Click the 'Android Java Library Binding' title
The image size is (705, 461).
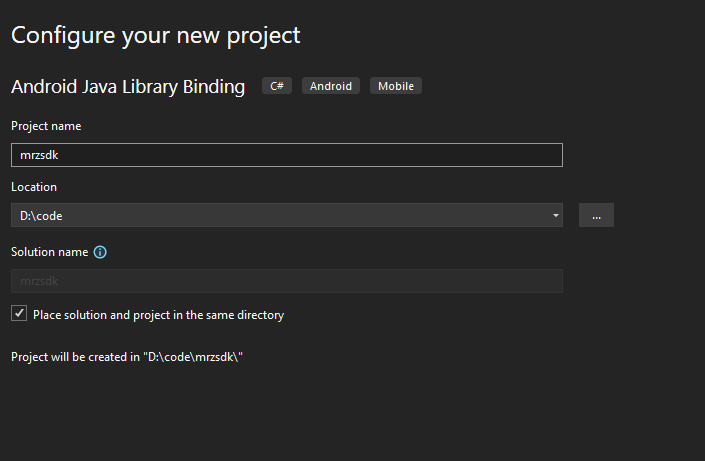coord(128,87)
